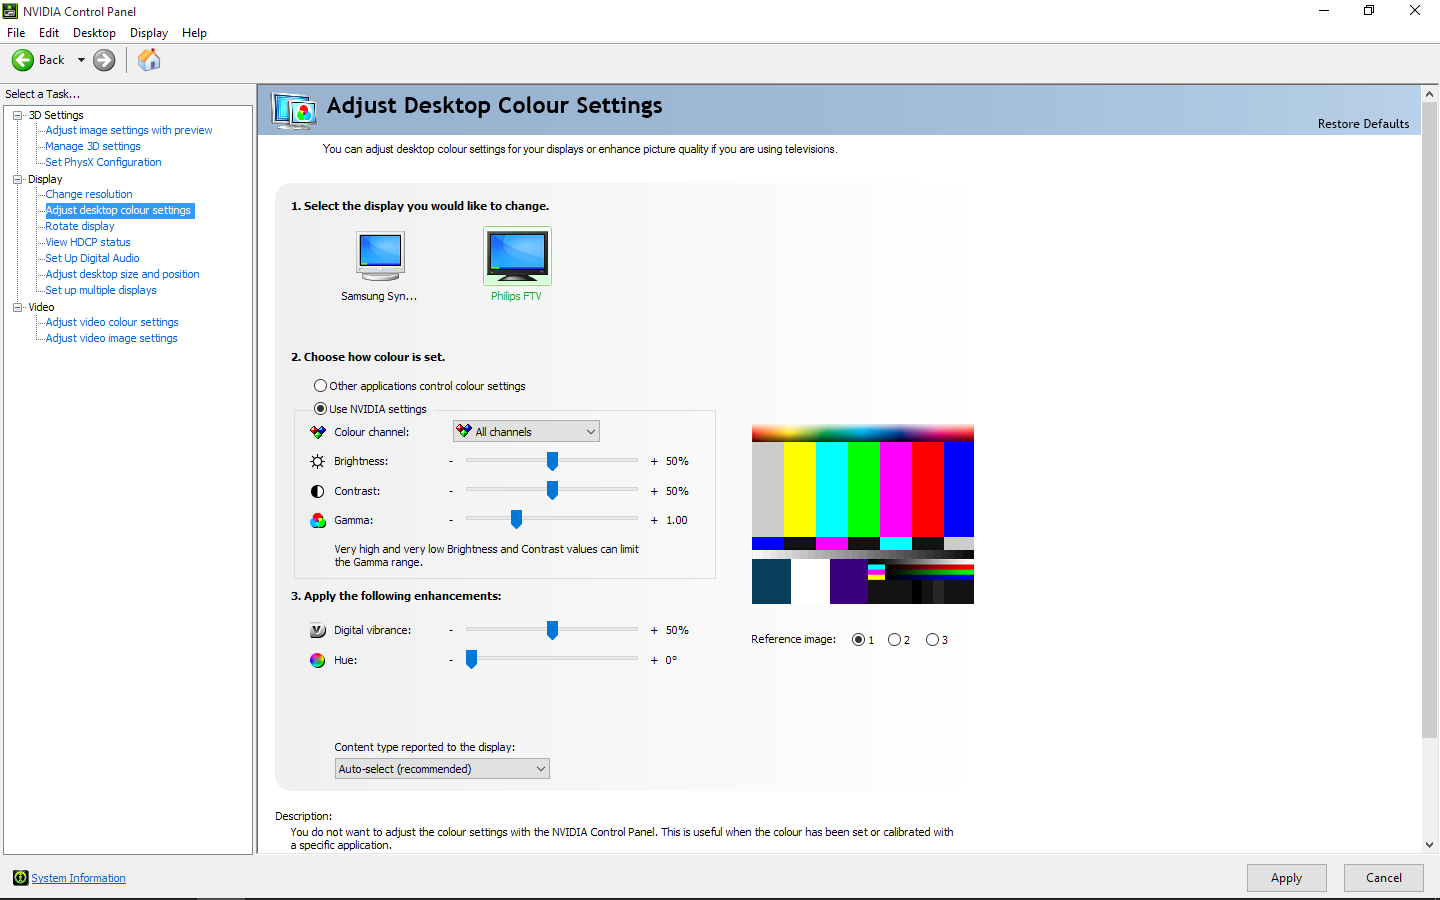Click the Digital vibrance icon

317,630
